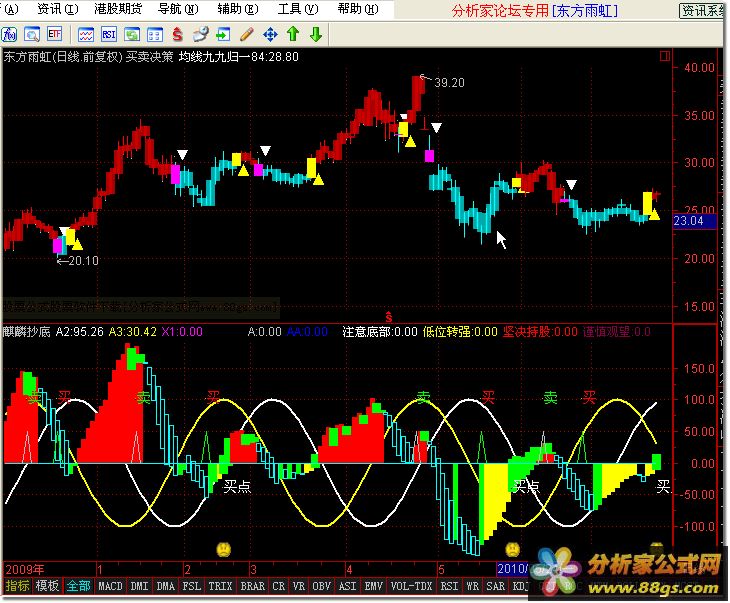730x603 pixels.
Task: Select the FSL indicator tab
Action: pos(192,586)
